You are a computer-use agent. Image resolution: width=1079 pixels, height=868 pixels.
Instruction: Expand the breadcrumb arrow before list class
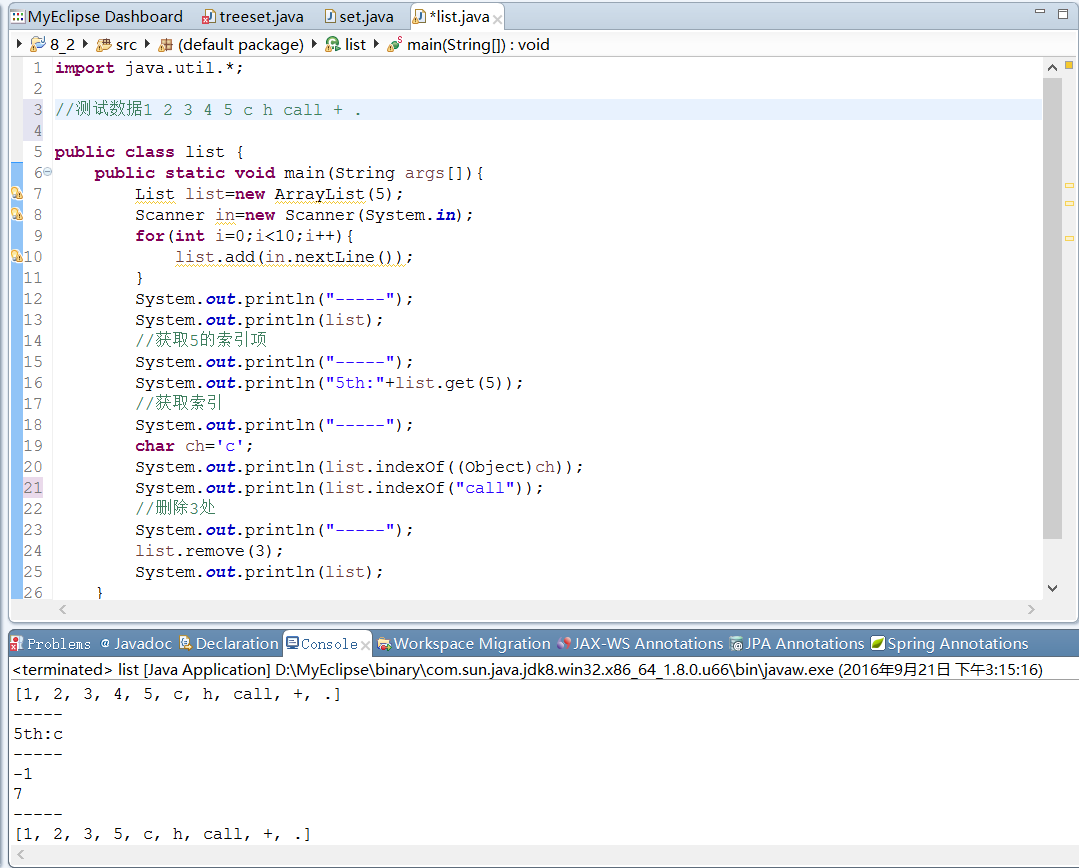pyautogui.click(x=314, y=44)
